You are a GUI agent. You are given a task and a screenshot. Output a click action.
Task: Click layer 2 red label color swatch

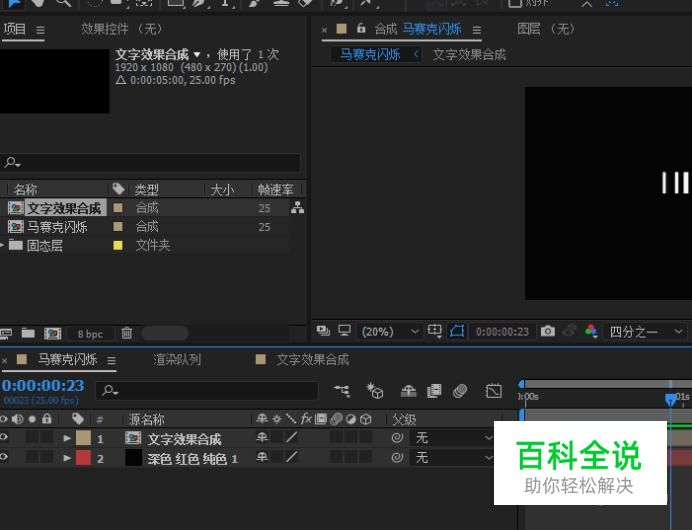point(83,458)
